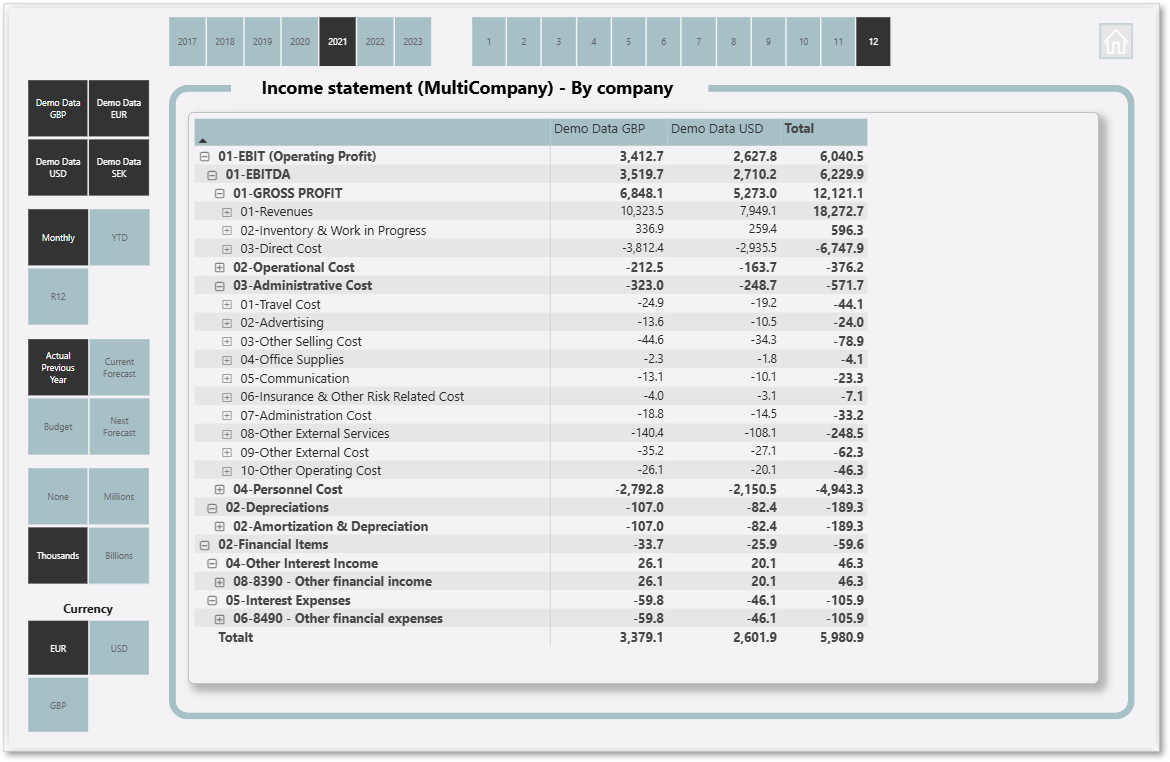Expand the 04-Personnel Cost row
This screenshot has width=1170, height=762.
tap(219, 490)
